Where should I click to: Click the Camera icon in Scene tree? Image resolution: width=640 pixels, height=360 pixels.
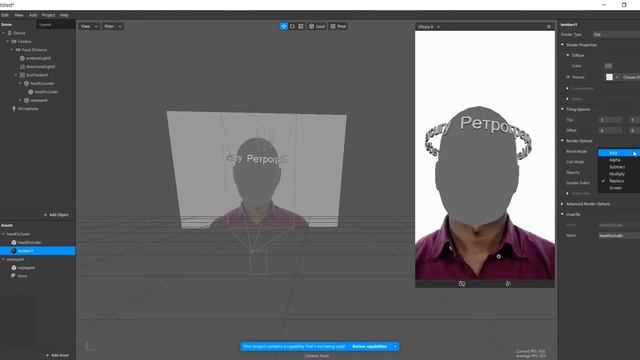14,41
